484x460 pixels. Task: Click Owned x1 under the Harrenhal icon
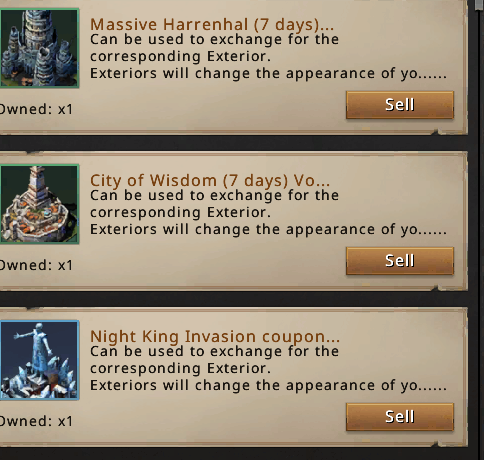tap(36, 109)
